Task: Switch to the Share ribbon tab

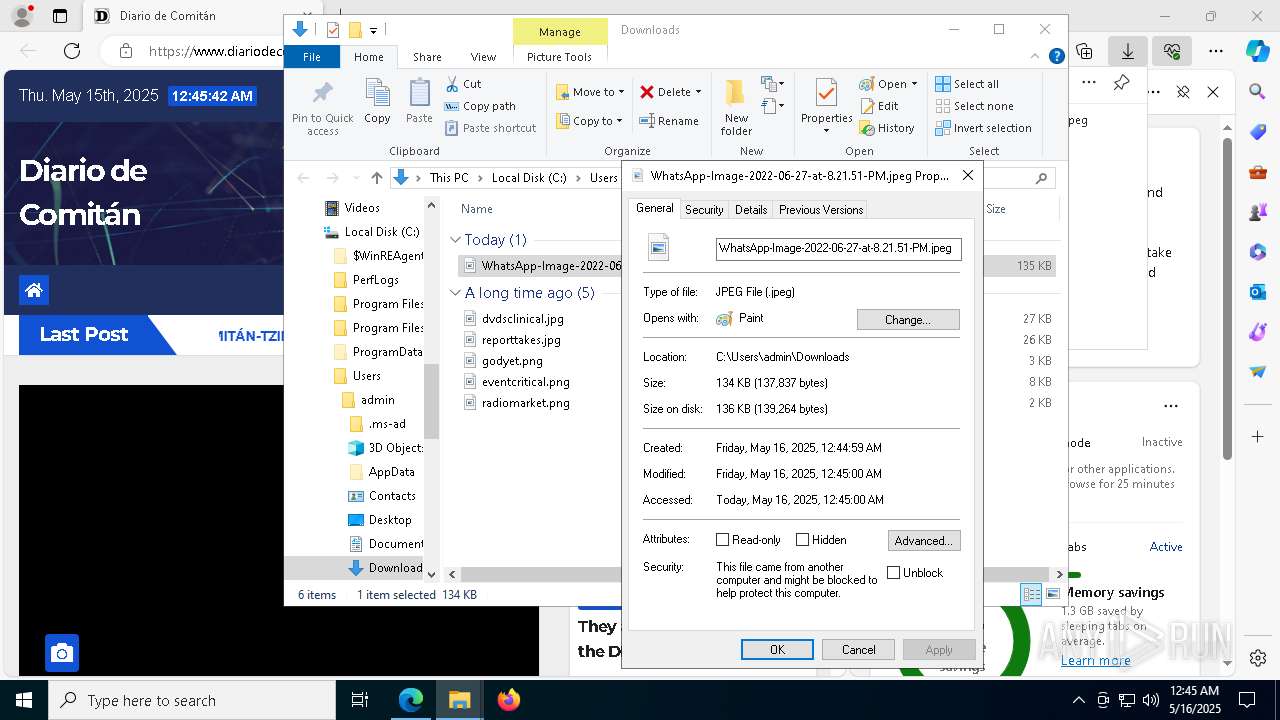Action: [x=427, y=57]
